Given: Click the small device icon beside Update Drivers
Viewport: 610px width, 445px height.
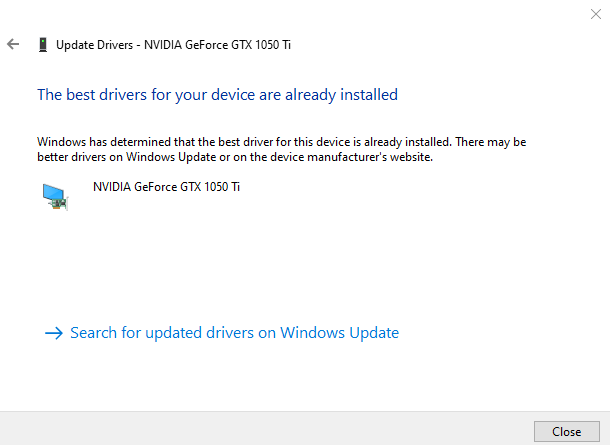Looking at the screenshot, I should click(42, 44).
